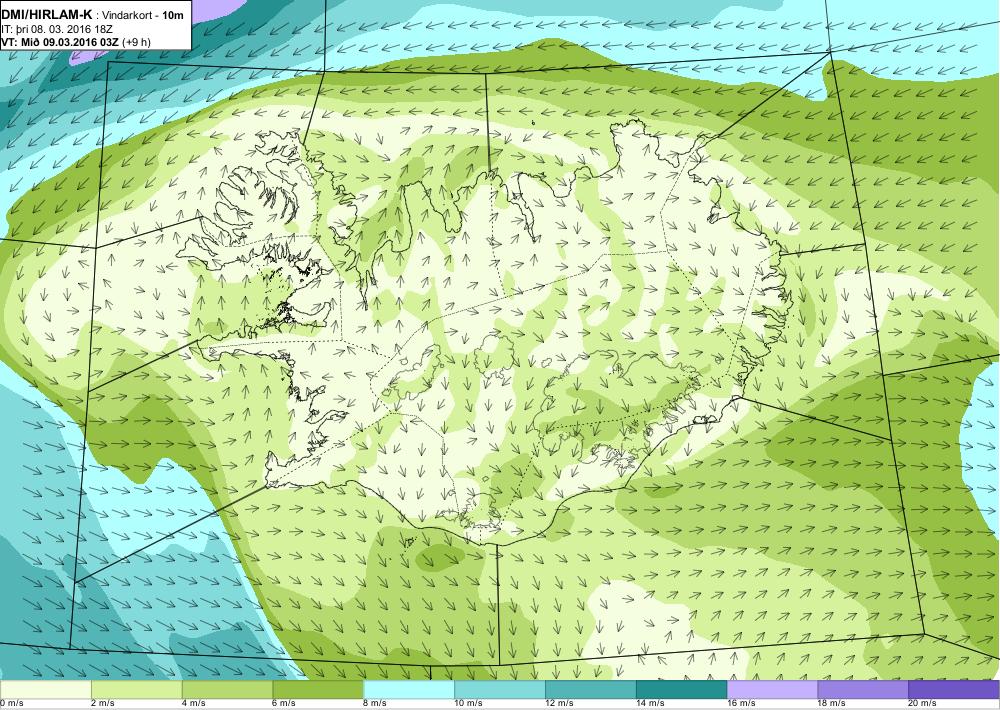Select the "20 m/s" legend label
The height and width of the screenshot is (710, 1000).
(922, 704)
